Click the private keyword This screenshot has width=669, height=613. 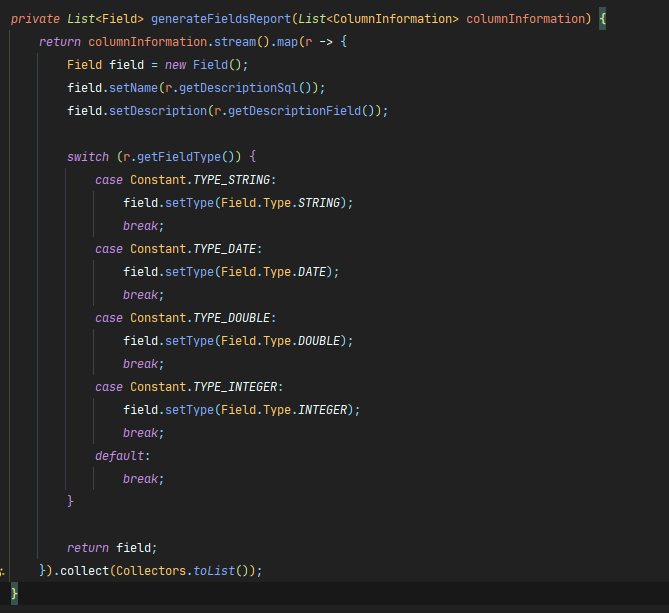click(35, 19)
